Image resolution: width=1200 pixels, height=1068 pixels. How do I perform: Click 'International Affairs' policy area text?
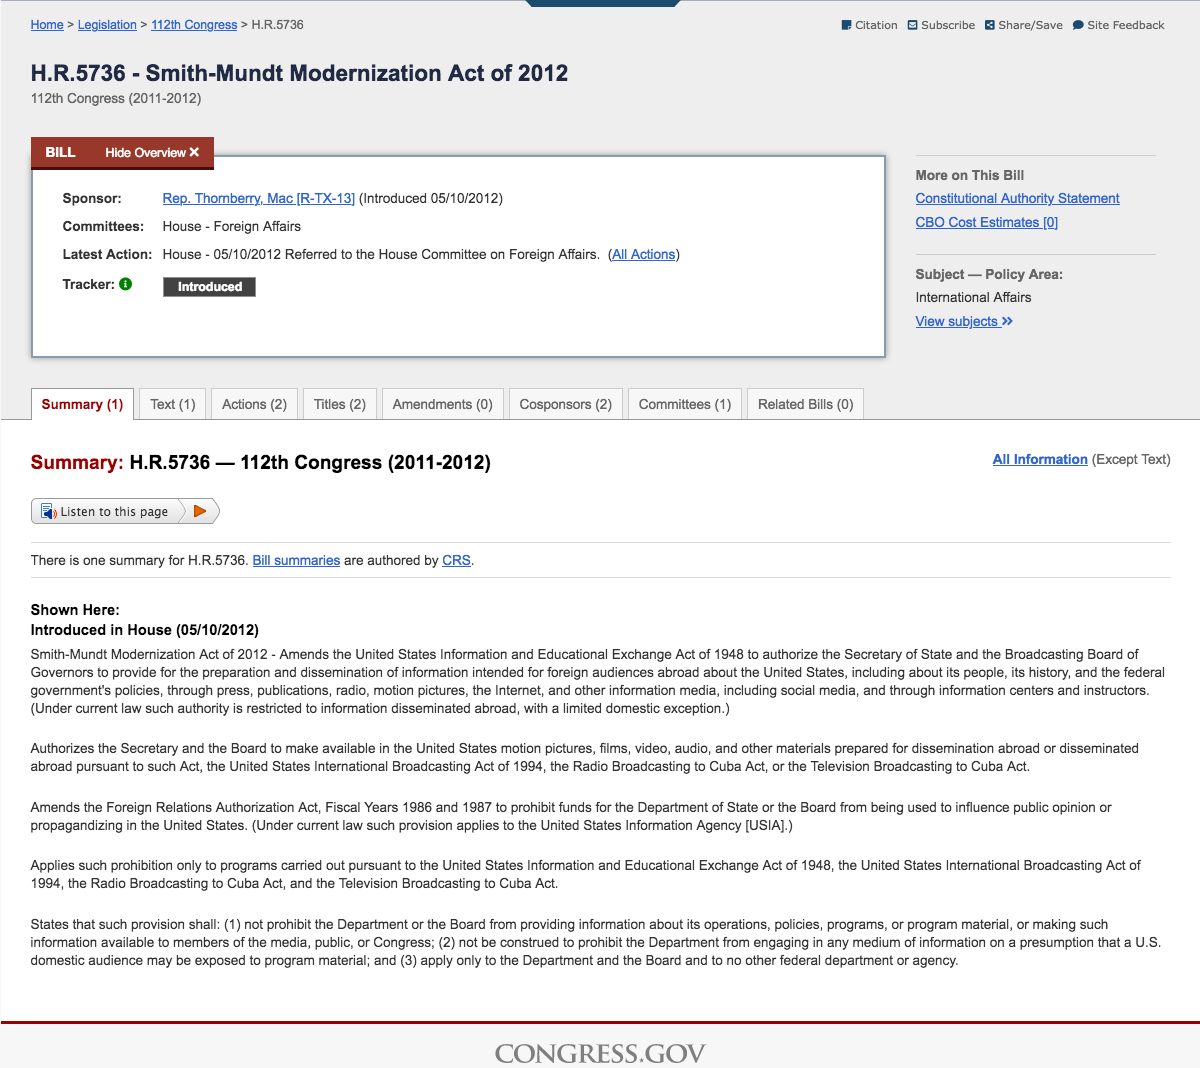pos(973,297)
